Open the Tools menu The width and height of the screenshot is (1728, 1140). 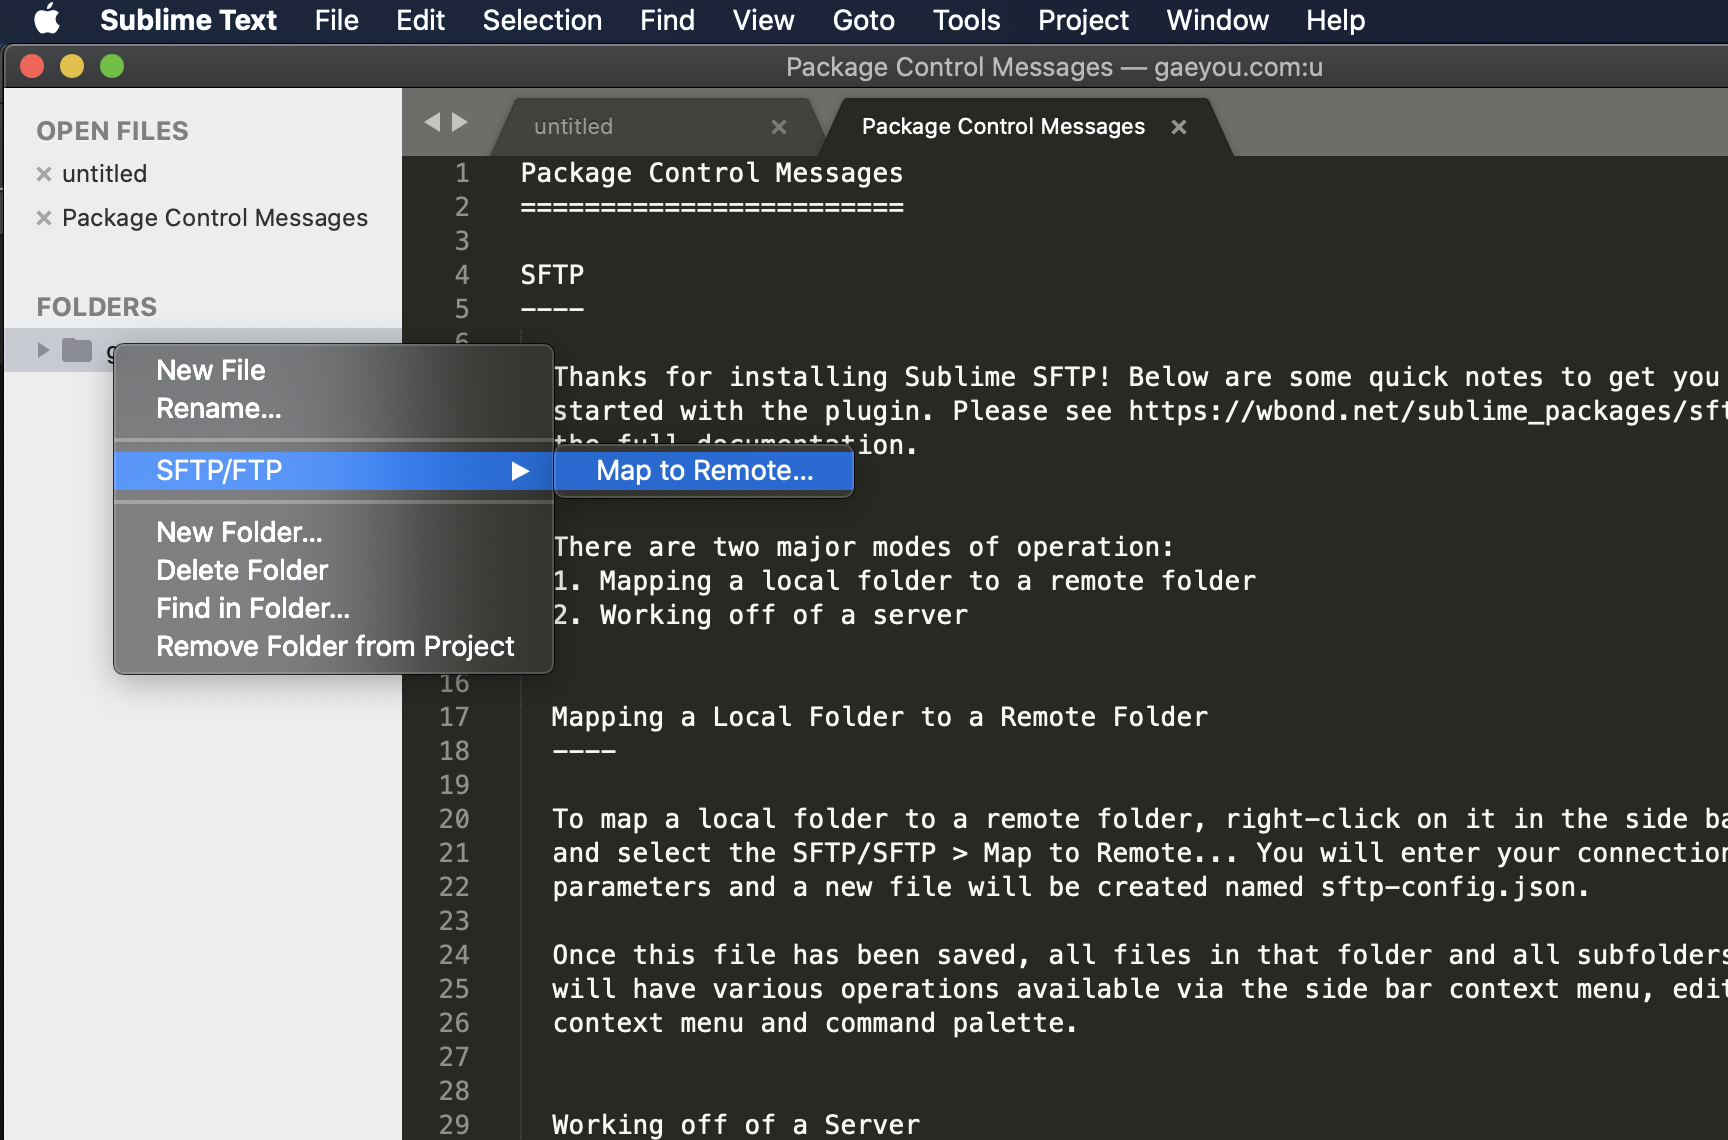click(x=966, y=20)
